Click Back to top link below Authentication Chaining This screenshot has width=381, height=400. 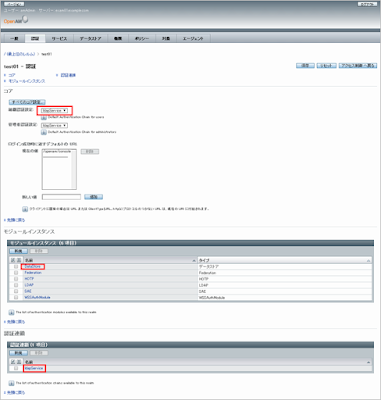pos(16,392)
